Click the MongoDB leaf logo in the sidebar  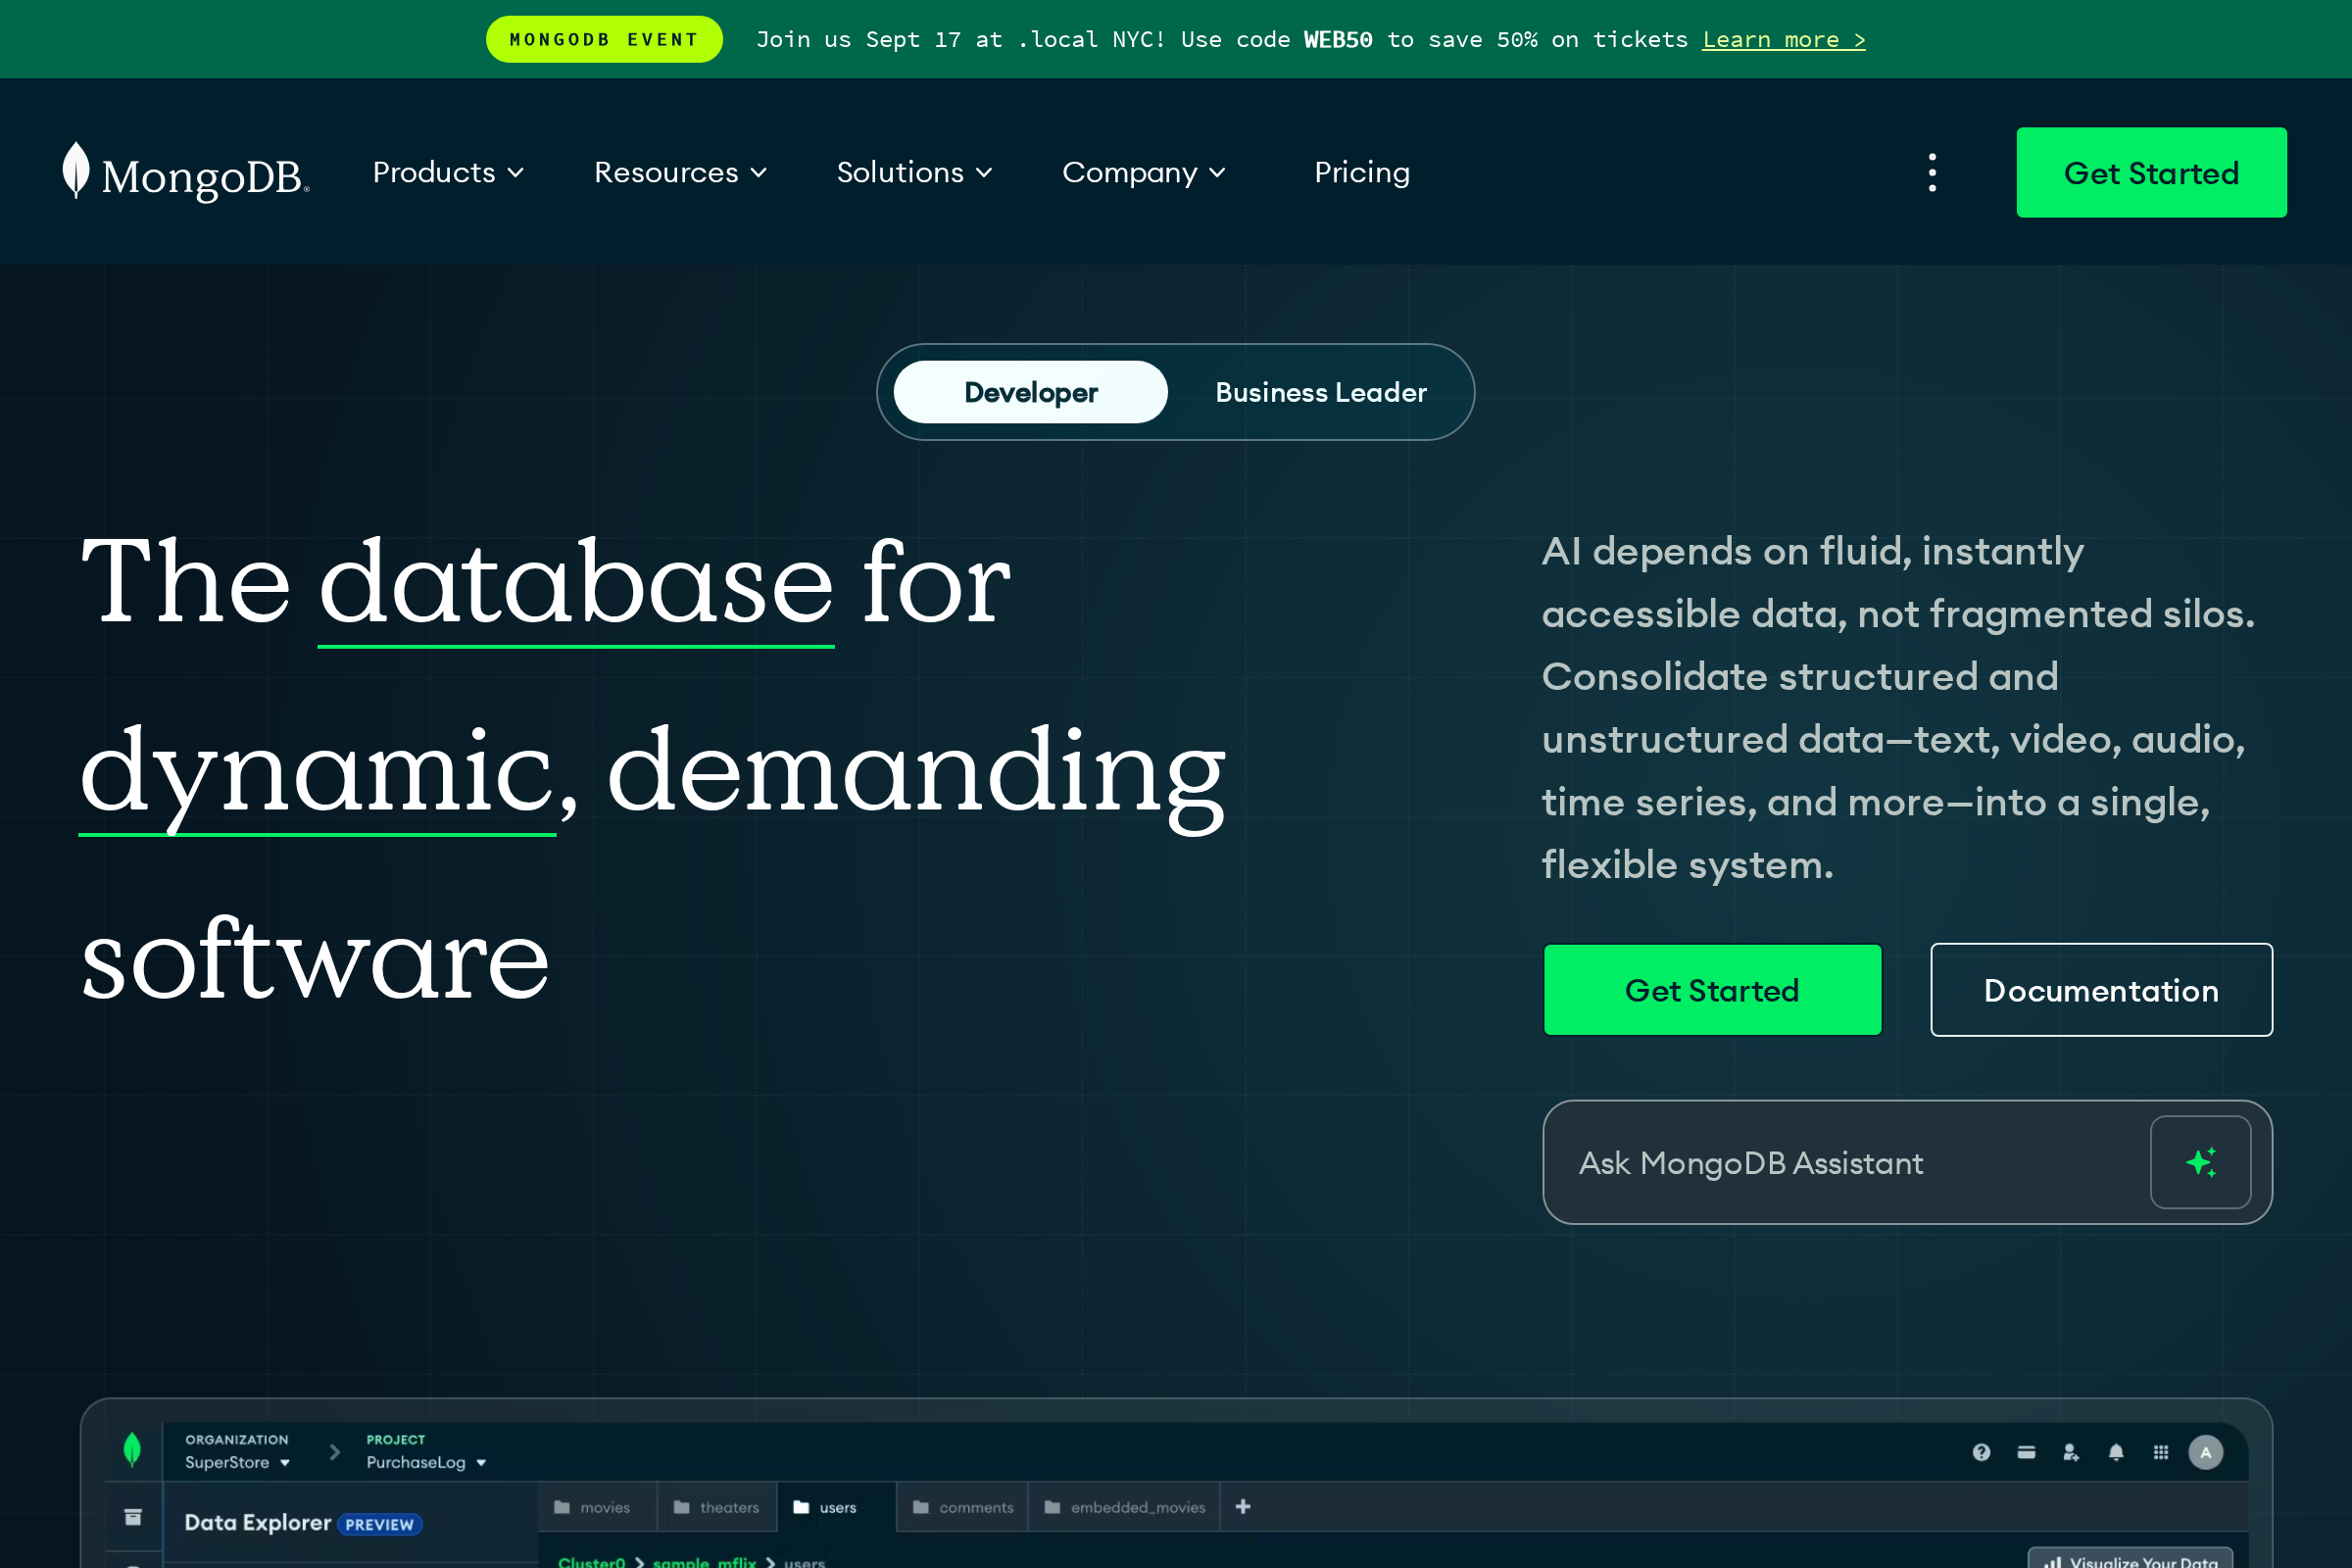pyautogui.click(x=133, y=1450)
